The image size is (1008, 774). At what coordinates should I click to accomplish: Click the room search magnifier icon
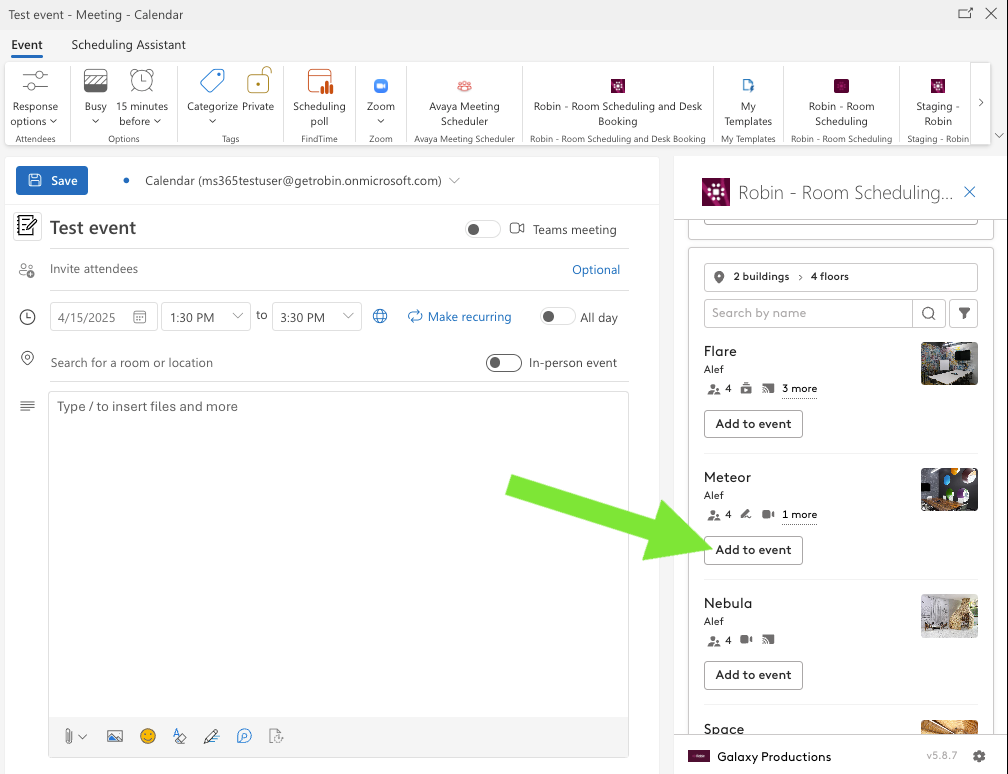pyautogui.click(x=928, y=313)
